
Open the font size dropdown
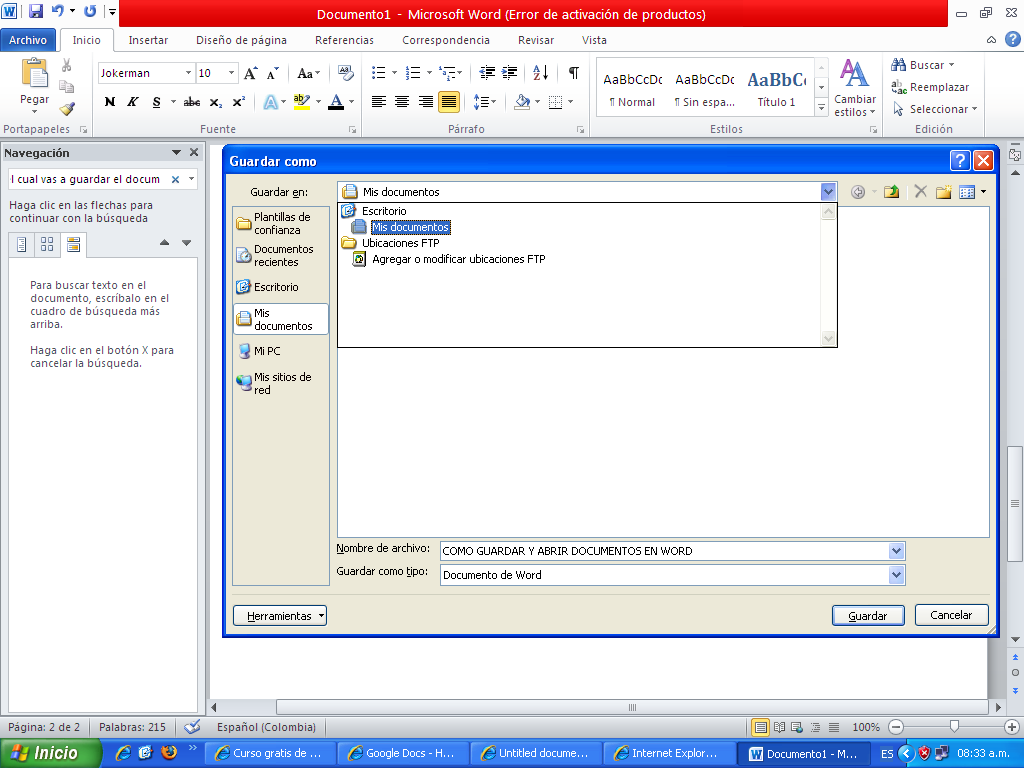coord(231,72)
